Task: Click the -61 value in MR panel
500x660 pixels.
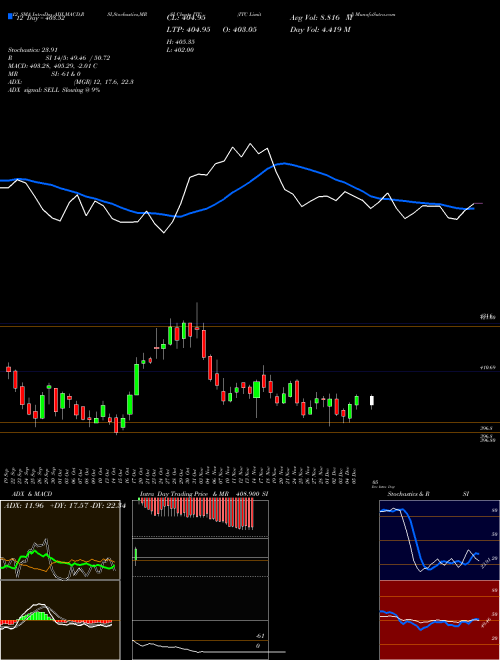Action: point(261,636)
